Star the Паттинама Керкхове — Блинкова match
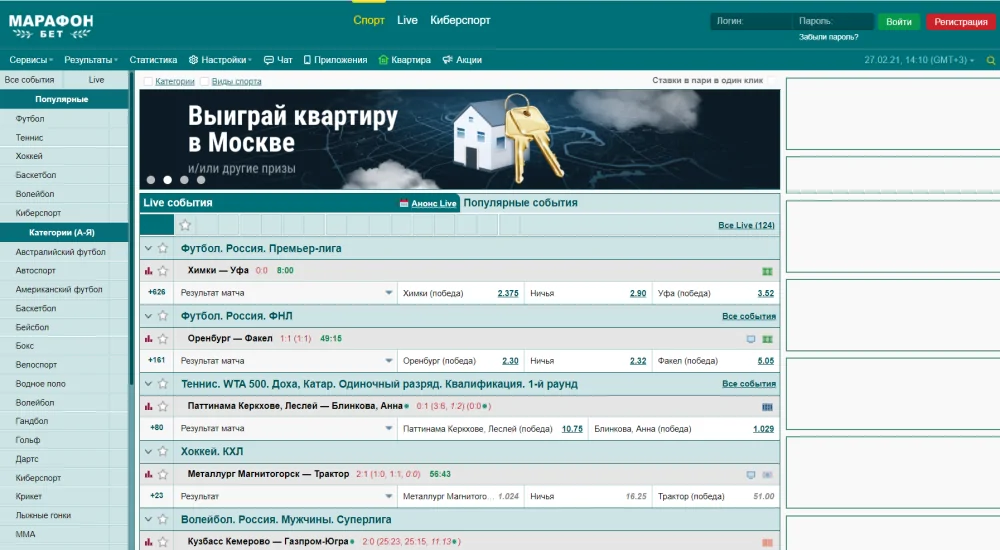Image resolution: width=1000 pixels, height=550 pixels. (163, 406)
